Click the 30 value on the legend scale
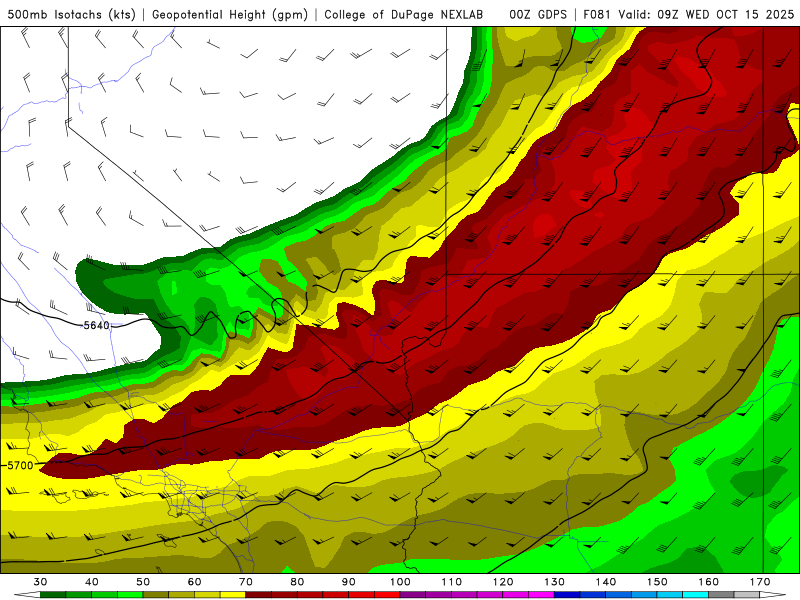 [x=40, y=582]
